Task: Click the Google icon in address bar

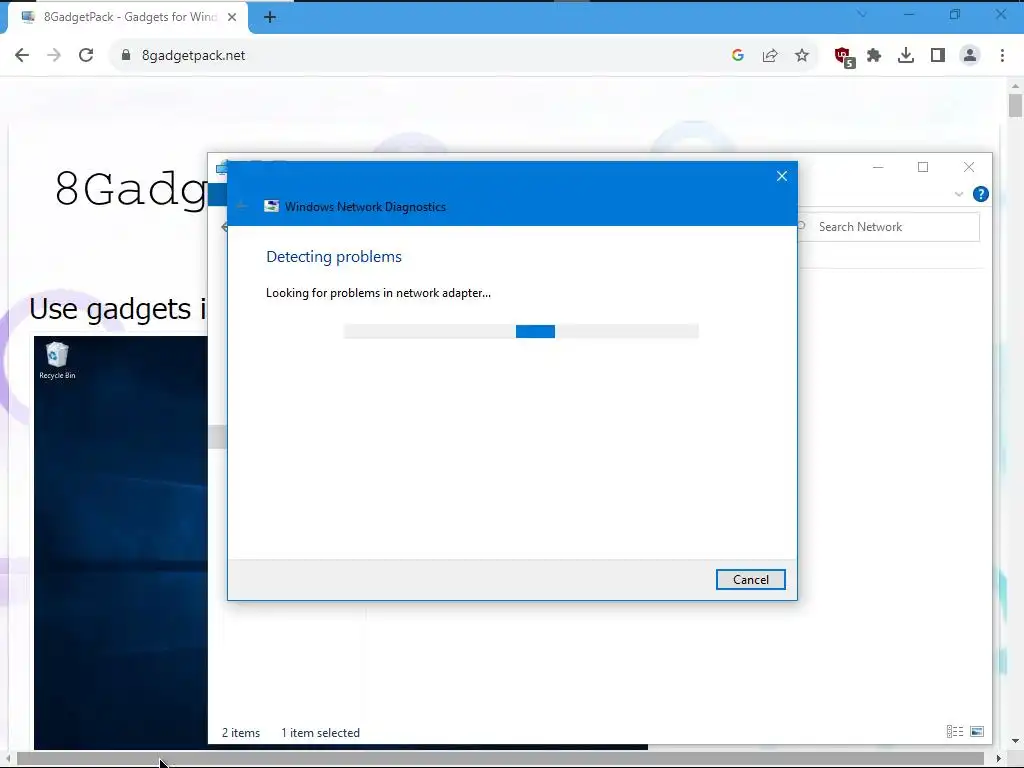Action: click(738, 56)
